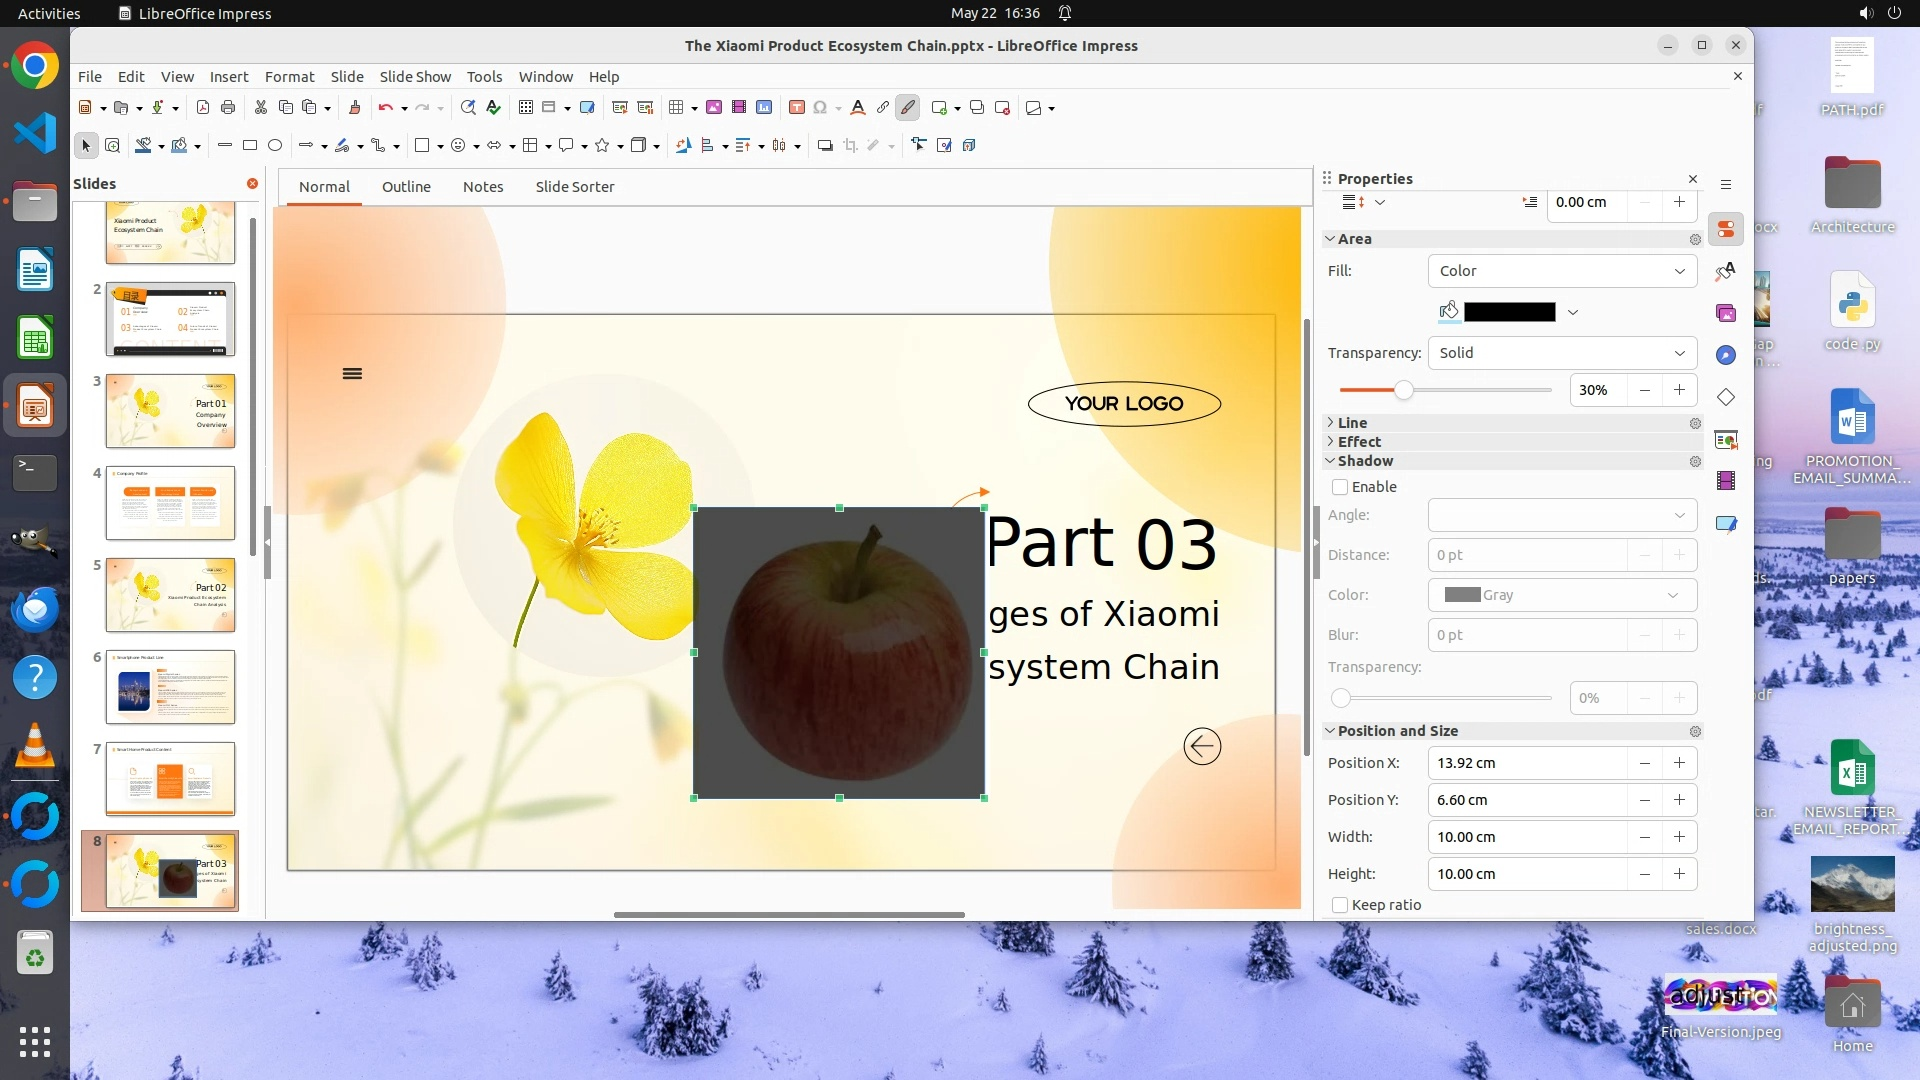The image size is (1920, 1080).
Task: Open the Navigator sidebar deck icon
Action: tap(1726, 355)
